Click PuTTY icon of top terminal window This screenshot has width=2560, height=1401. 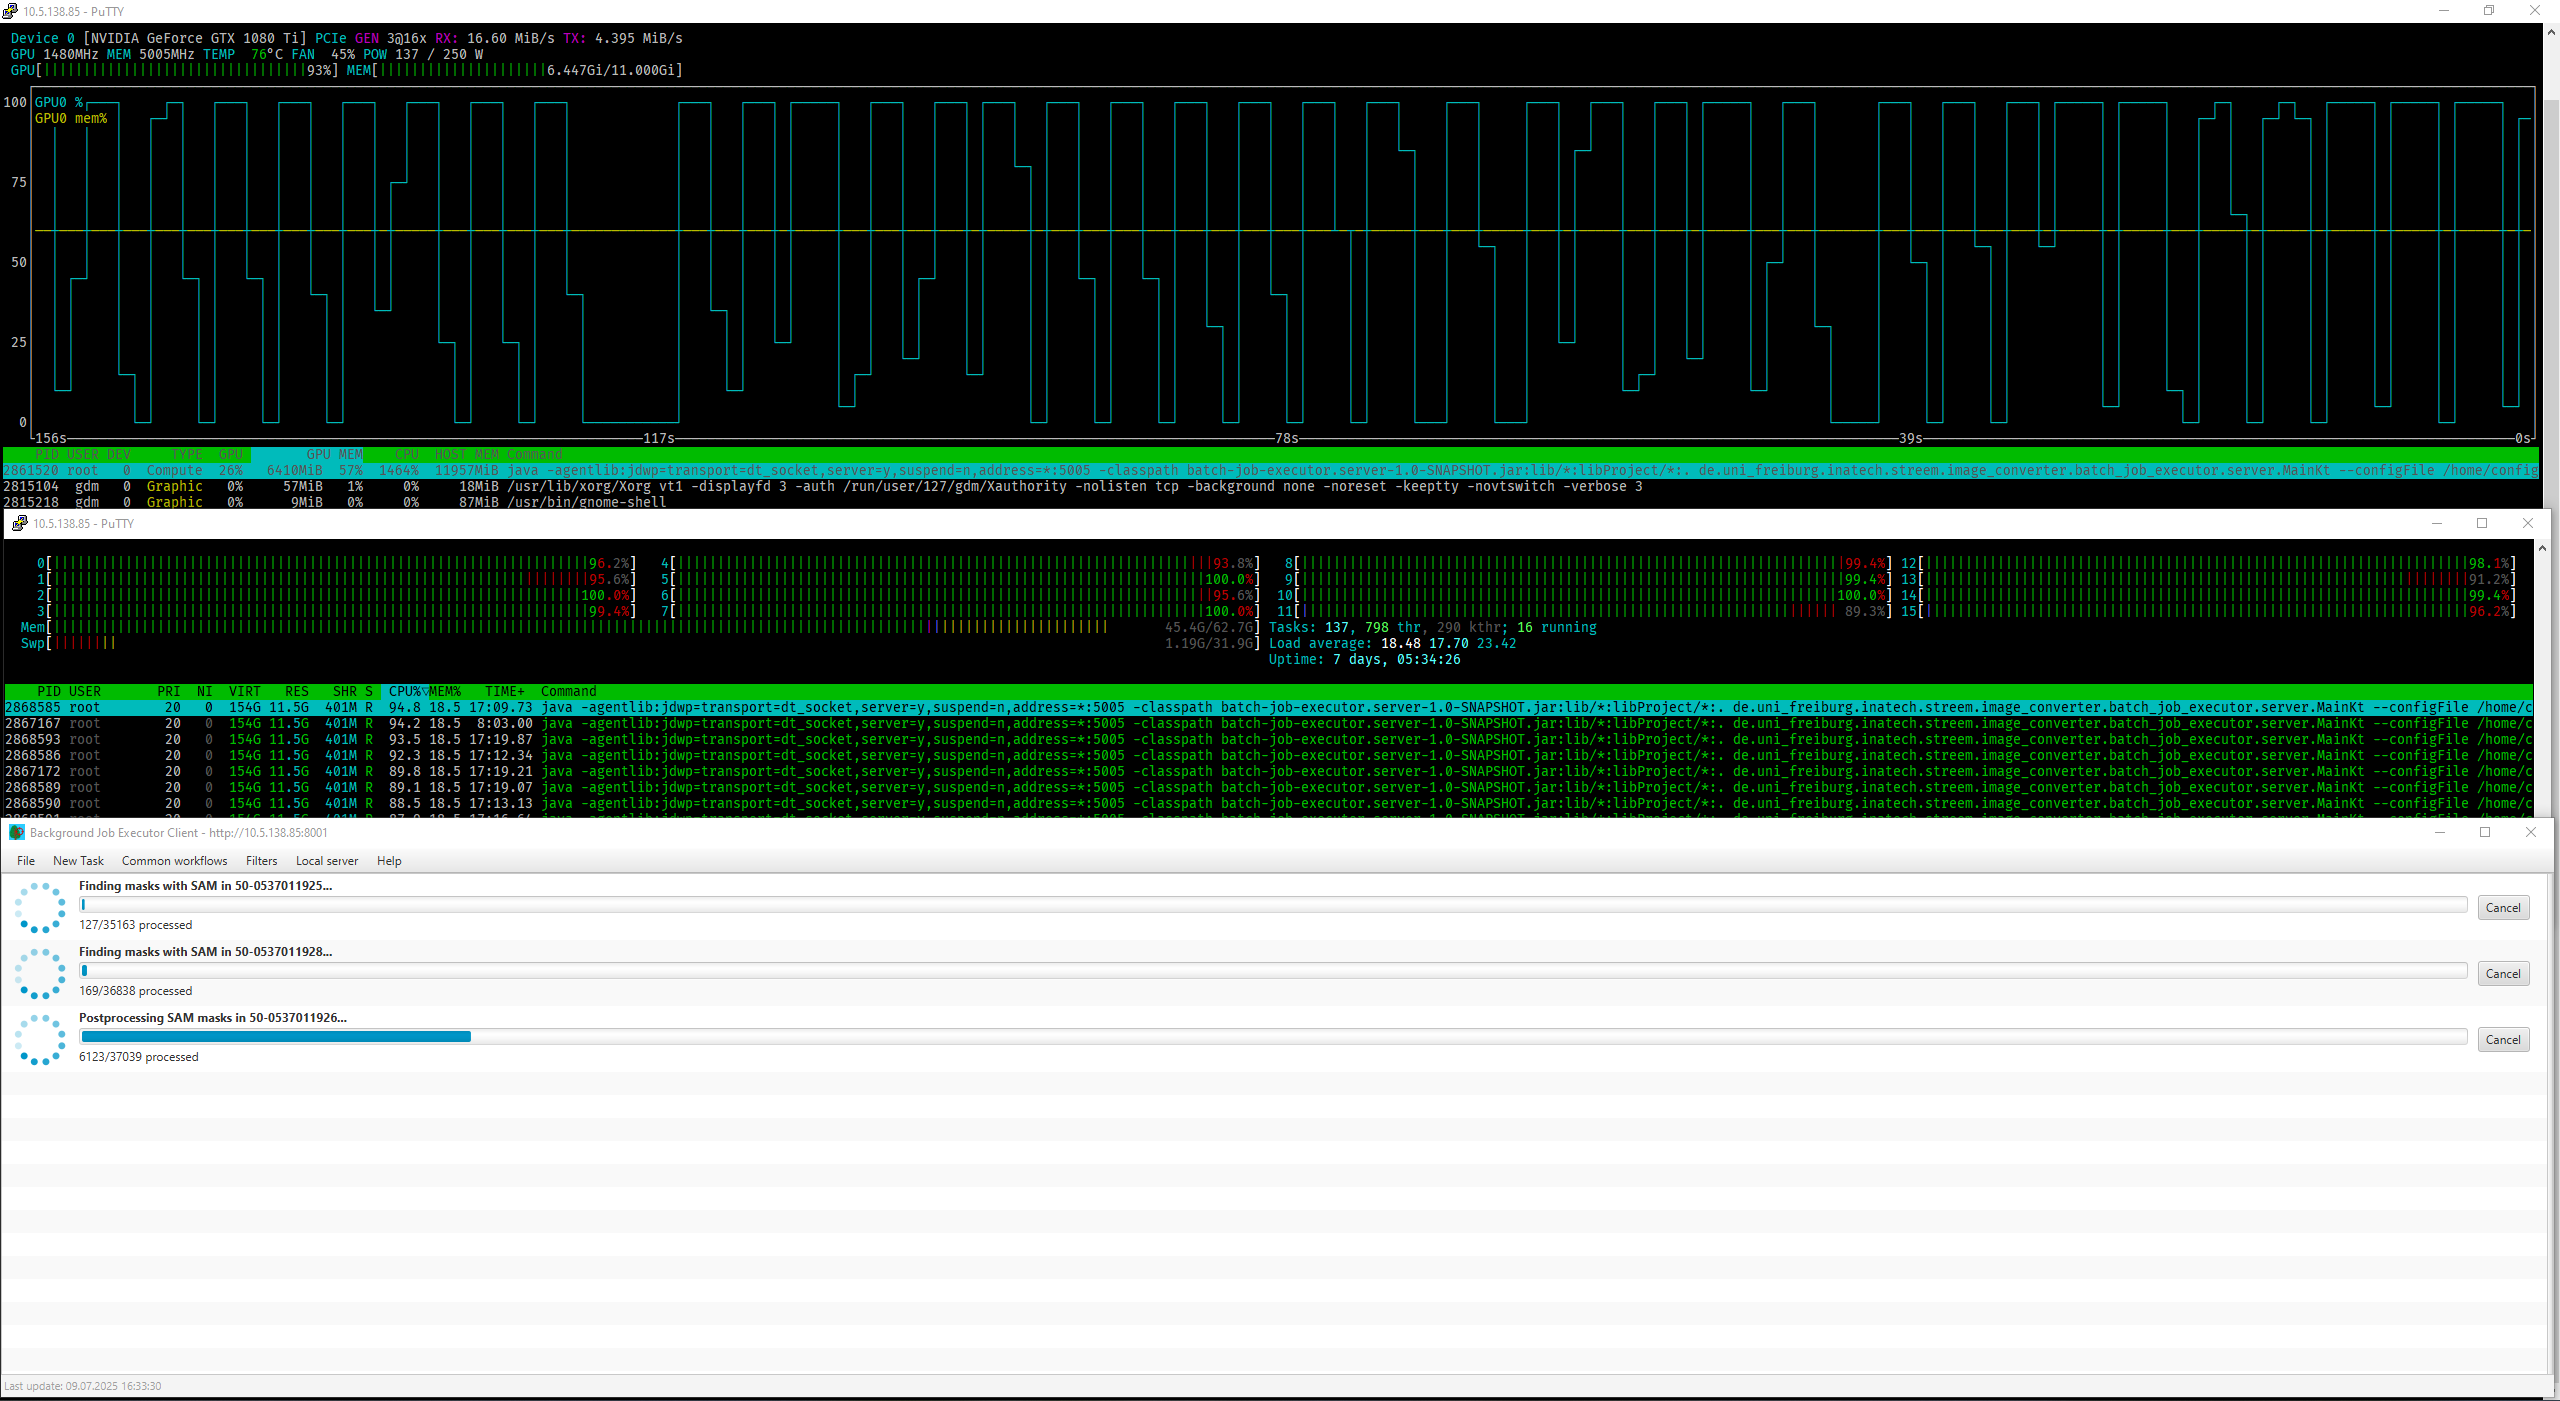(10, 11)
